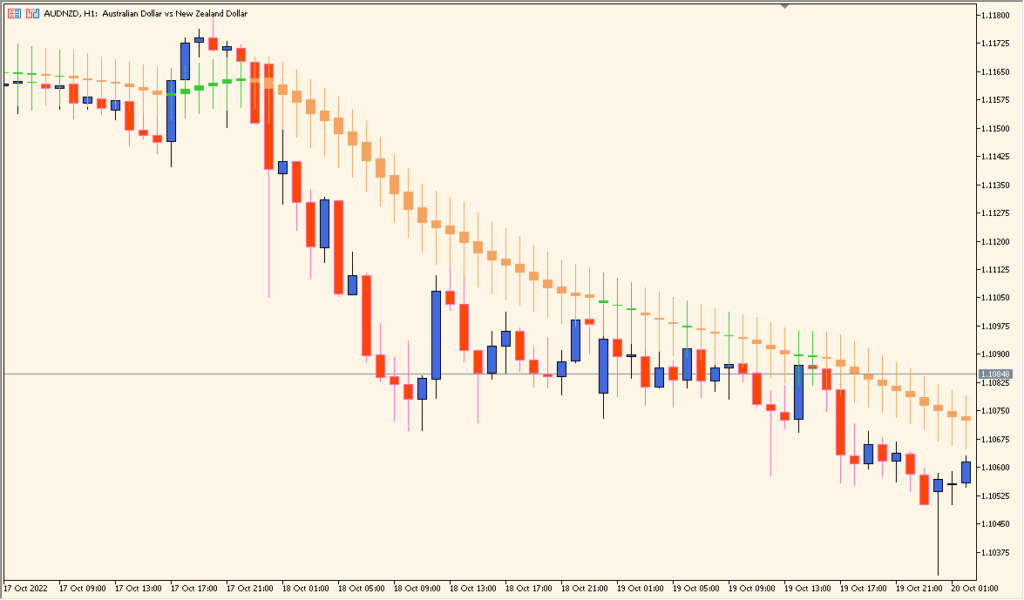Click the 18 Oct 05:00 time label

(x=362, y=588)
